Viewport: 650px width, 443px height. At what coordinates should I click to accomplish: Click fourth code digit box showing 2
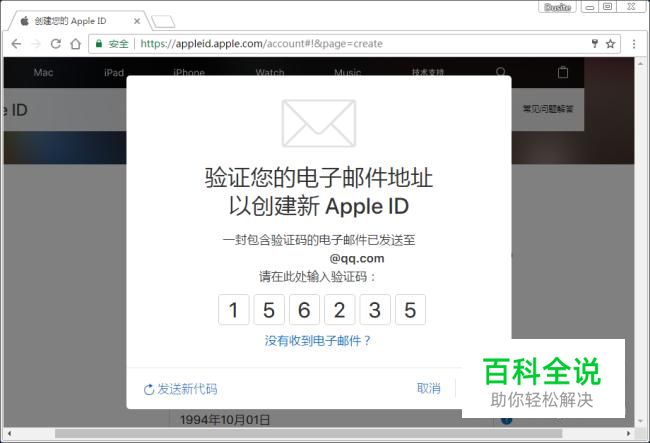(340, 310)
